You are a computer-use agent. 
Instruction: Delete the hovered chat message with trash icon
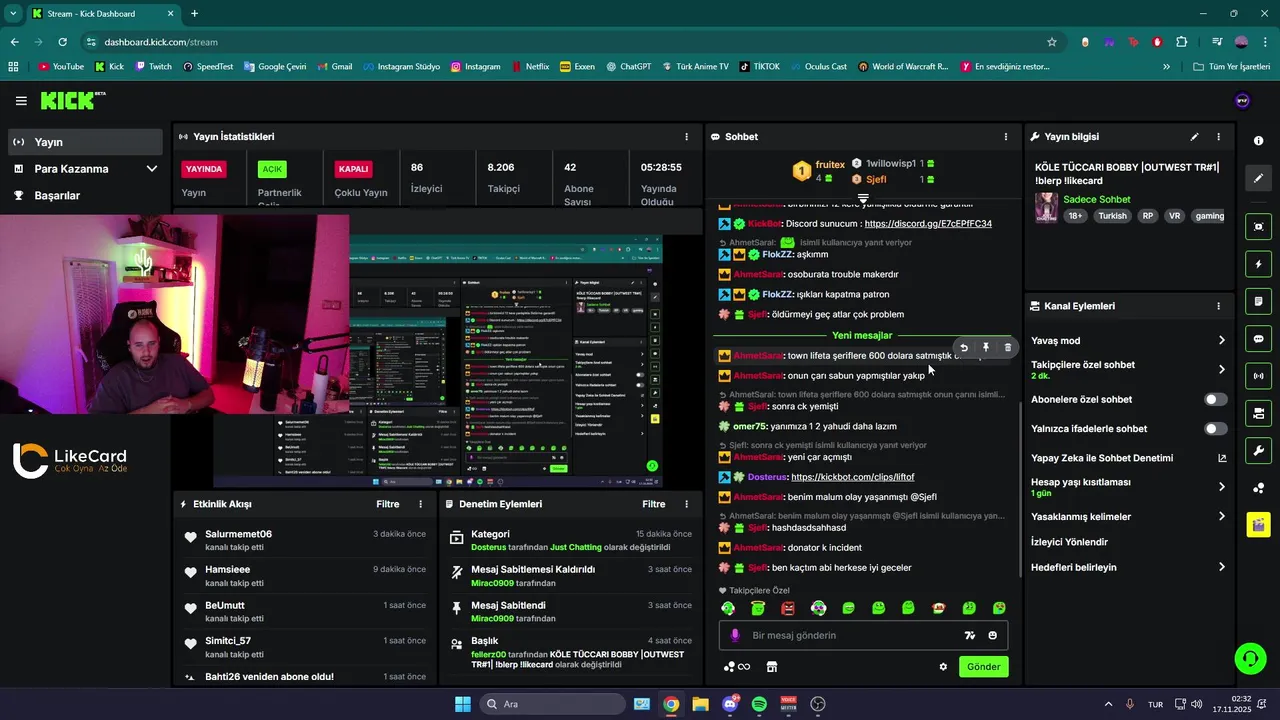(1007, 348)
